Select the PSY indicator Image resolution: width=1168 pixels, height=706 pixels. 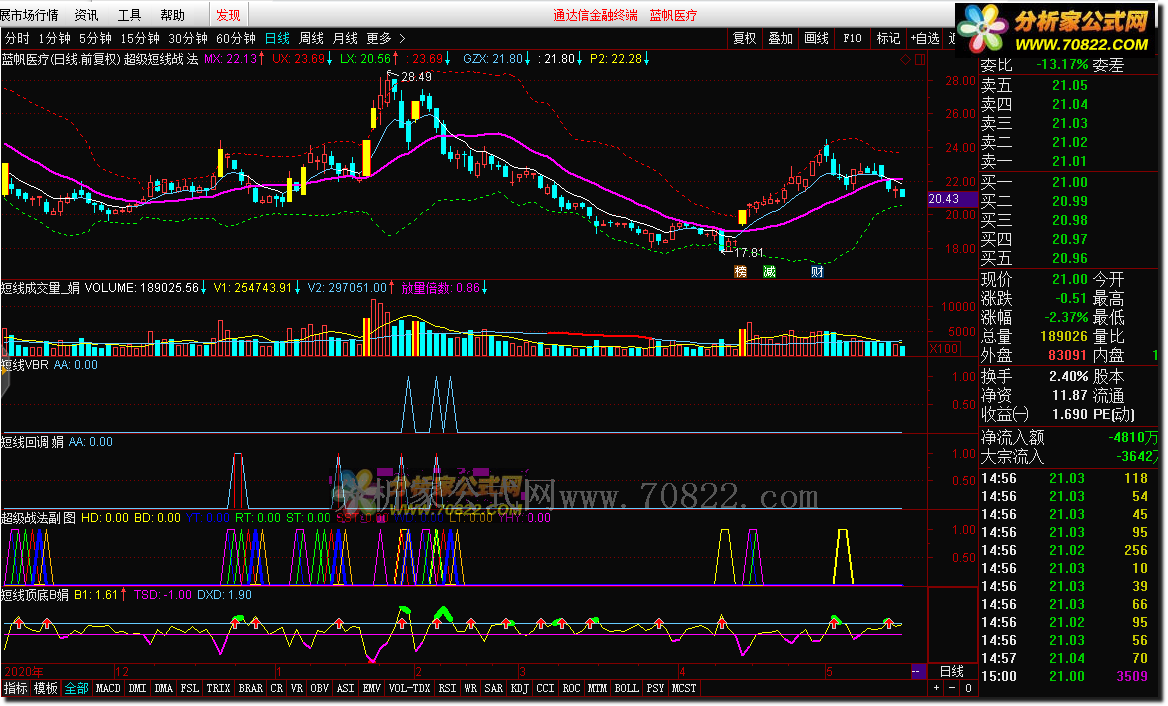coord(656,688)
